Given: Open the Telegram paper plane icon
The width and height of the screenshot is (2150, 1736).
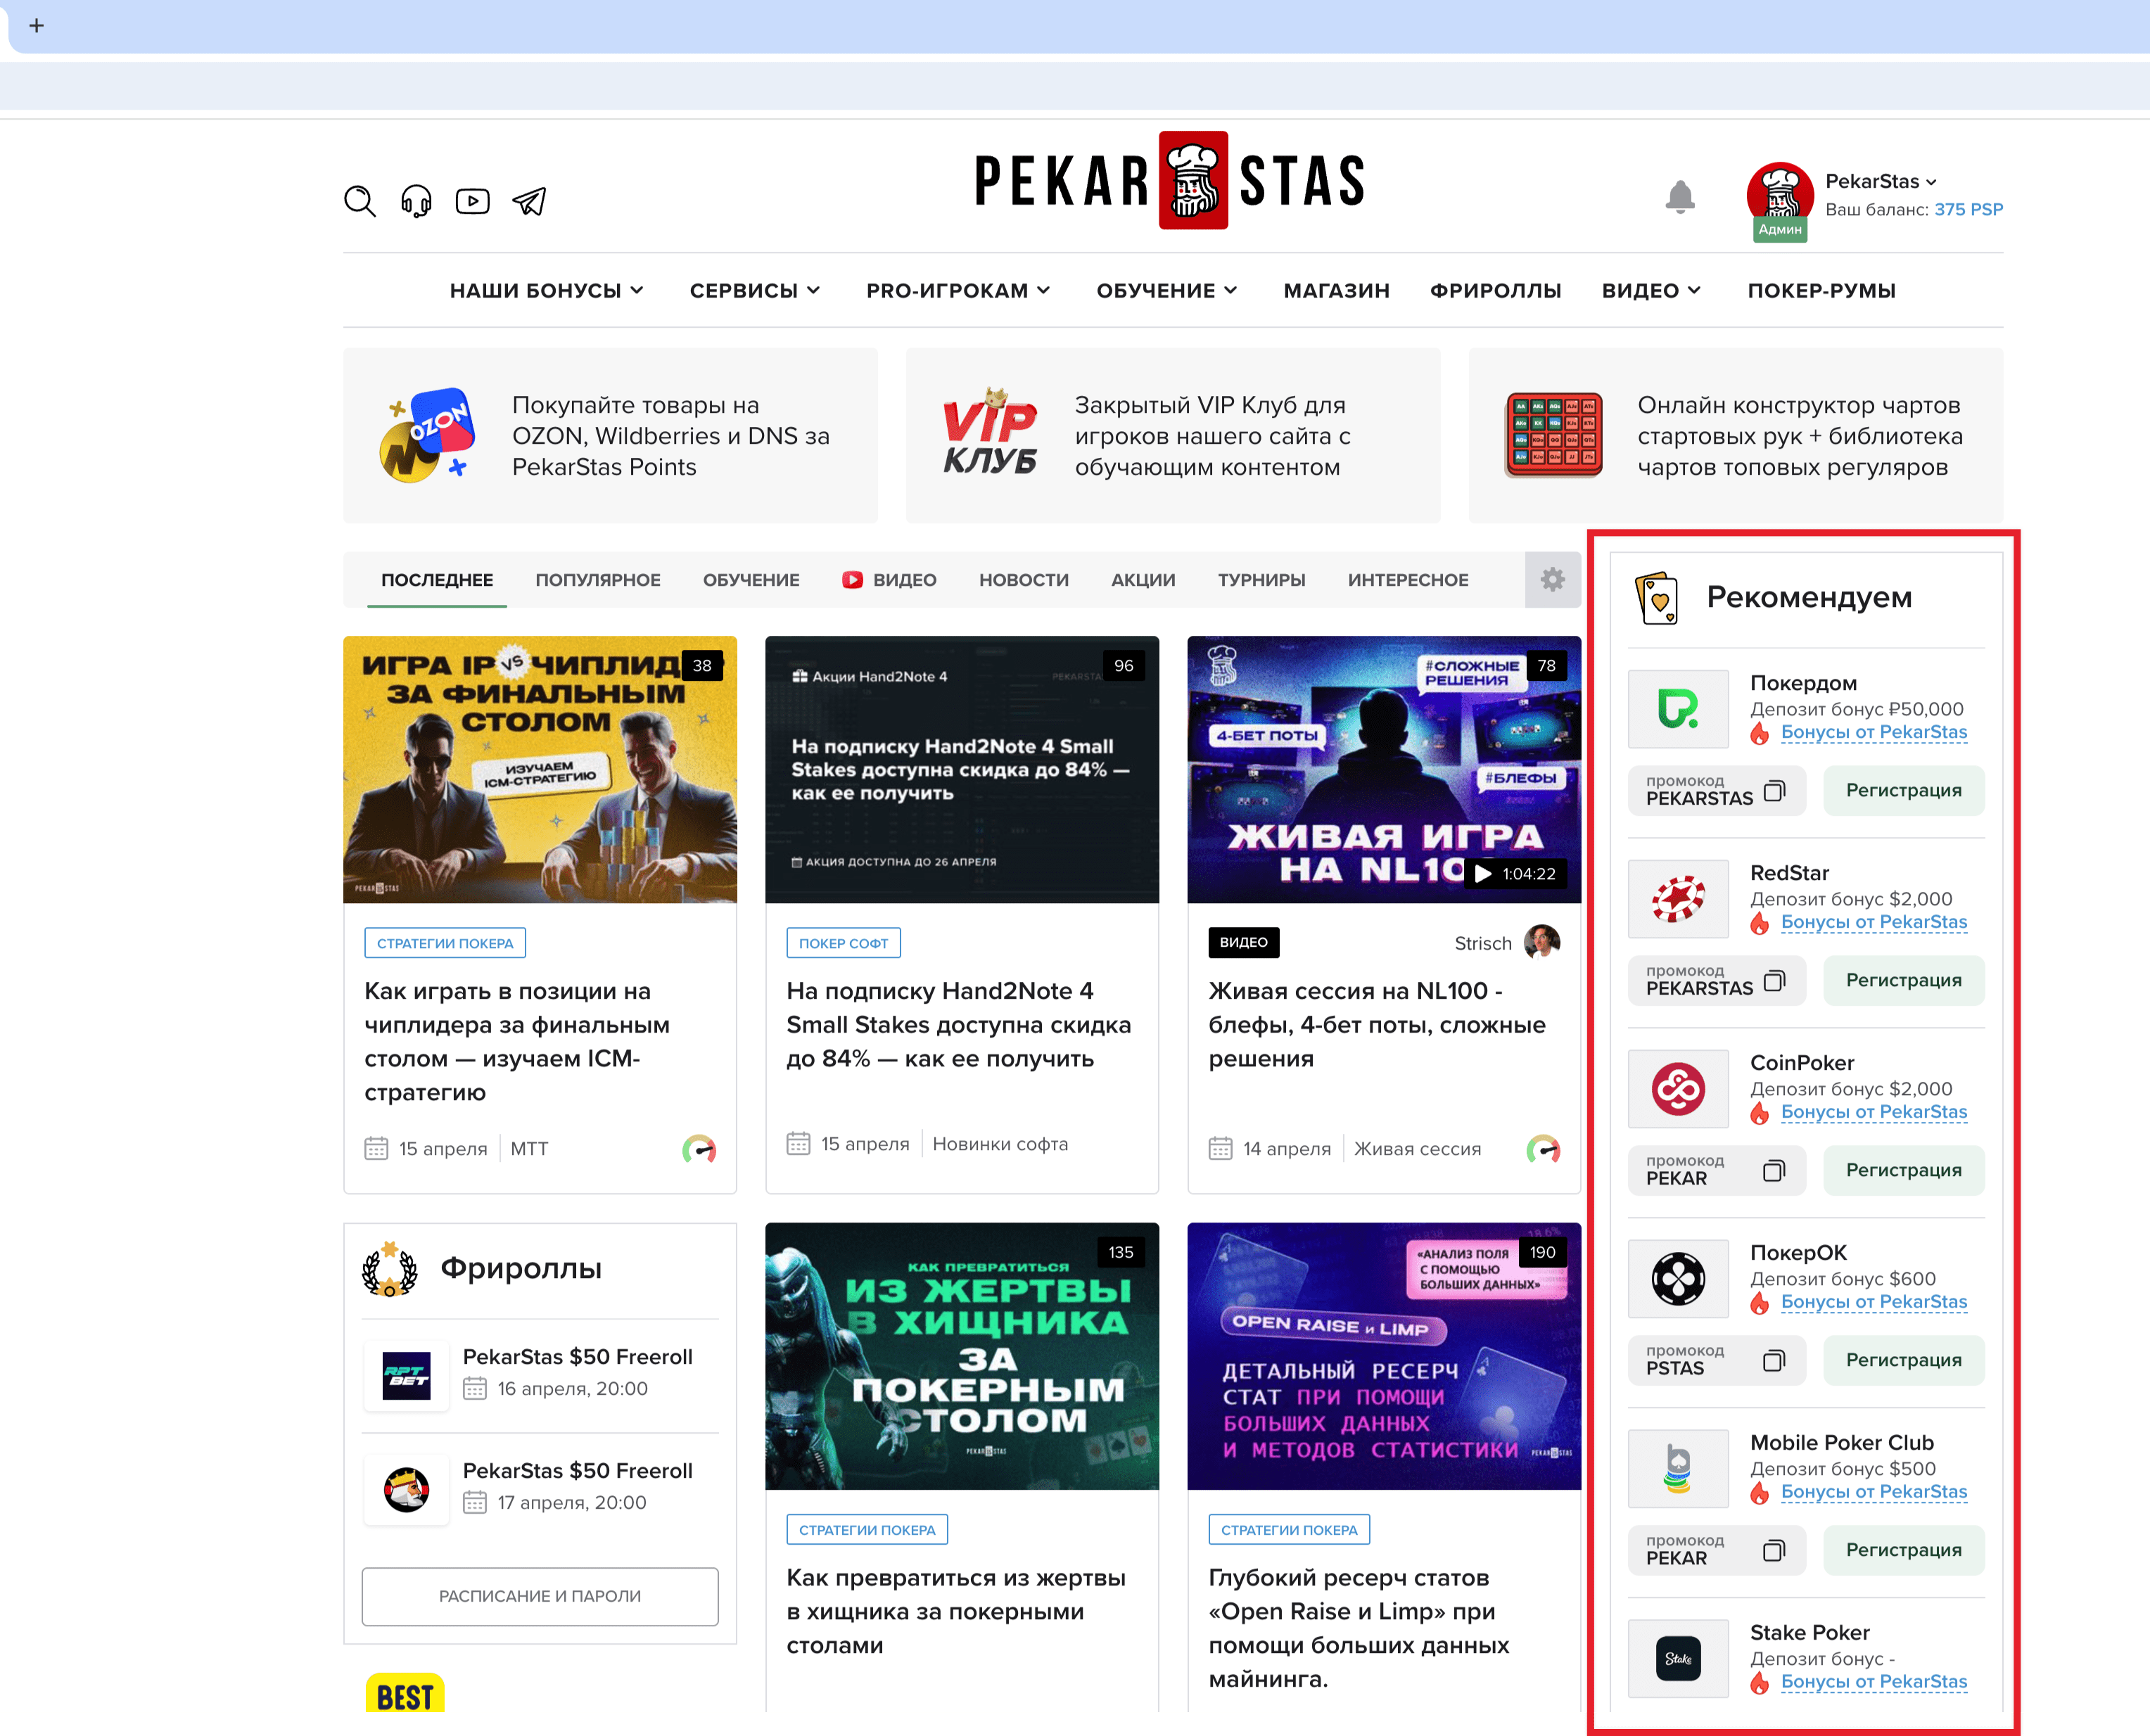Looking at the screenshot, I should coord(529,201).
